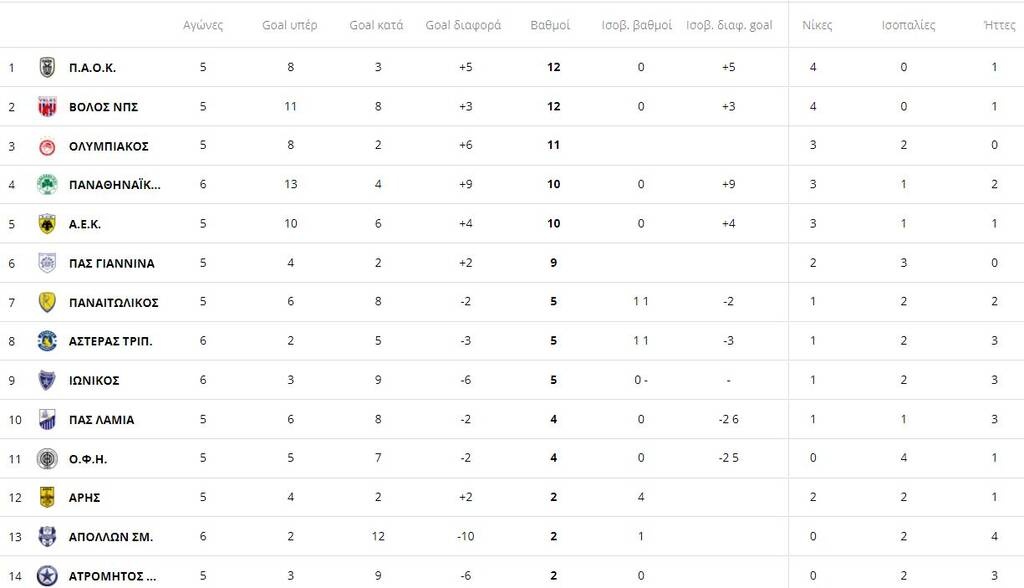
Task: Click the ΑΤΡΟΜΗΤΟΣ team row name
Action: click(112, 576)
